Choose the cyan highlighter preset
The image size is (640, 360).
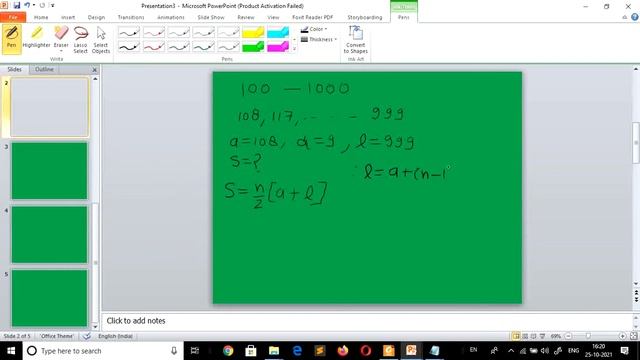(278, 32)
